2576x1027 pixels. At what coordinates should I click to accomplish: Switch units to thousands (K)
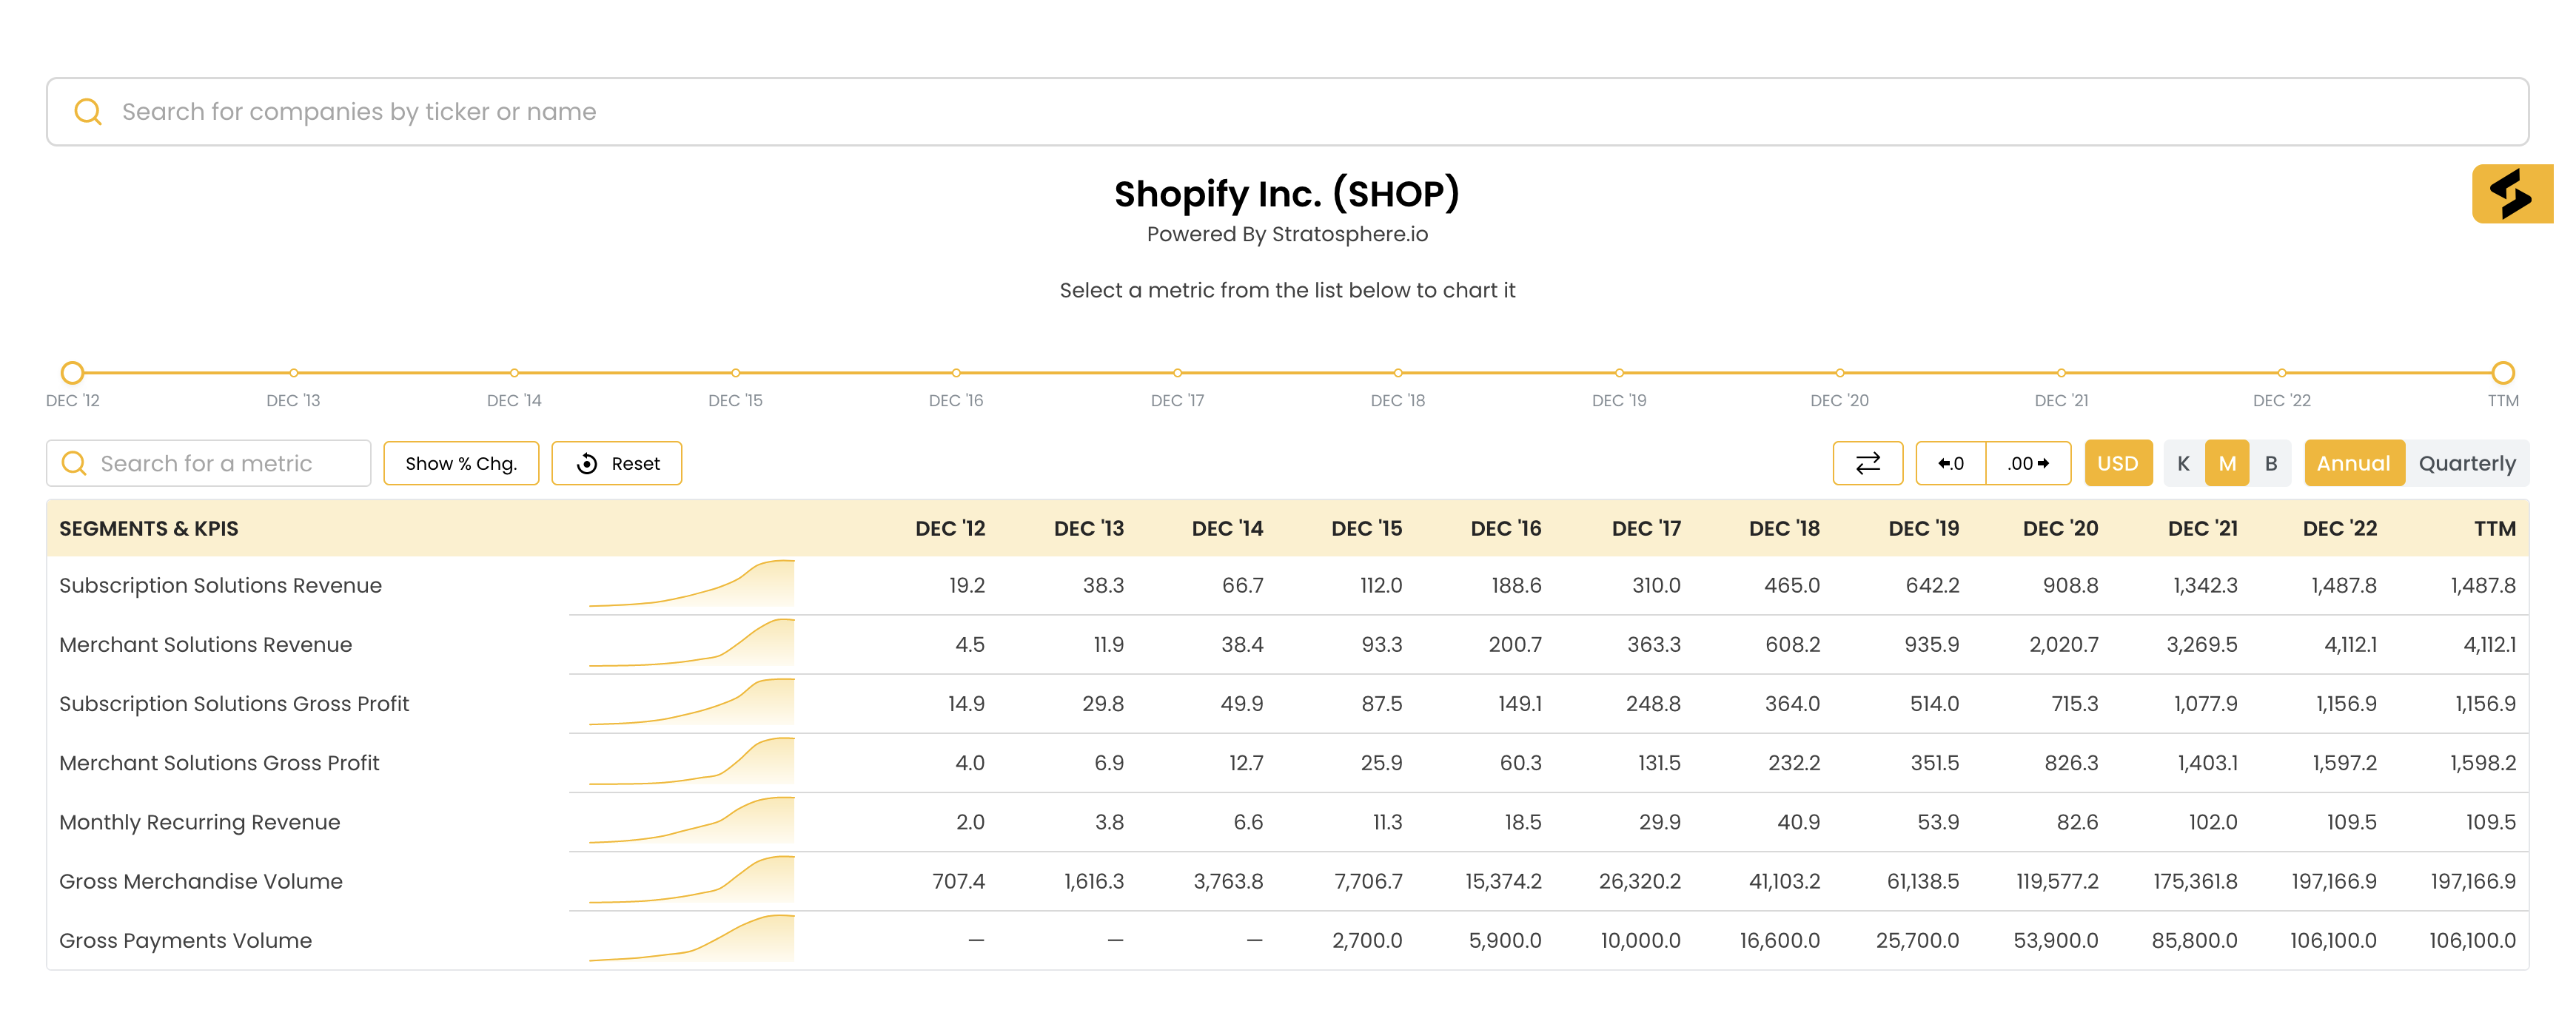[x=2183, y=463]
